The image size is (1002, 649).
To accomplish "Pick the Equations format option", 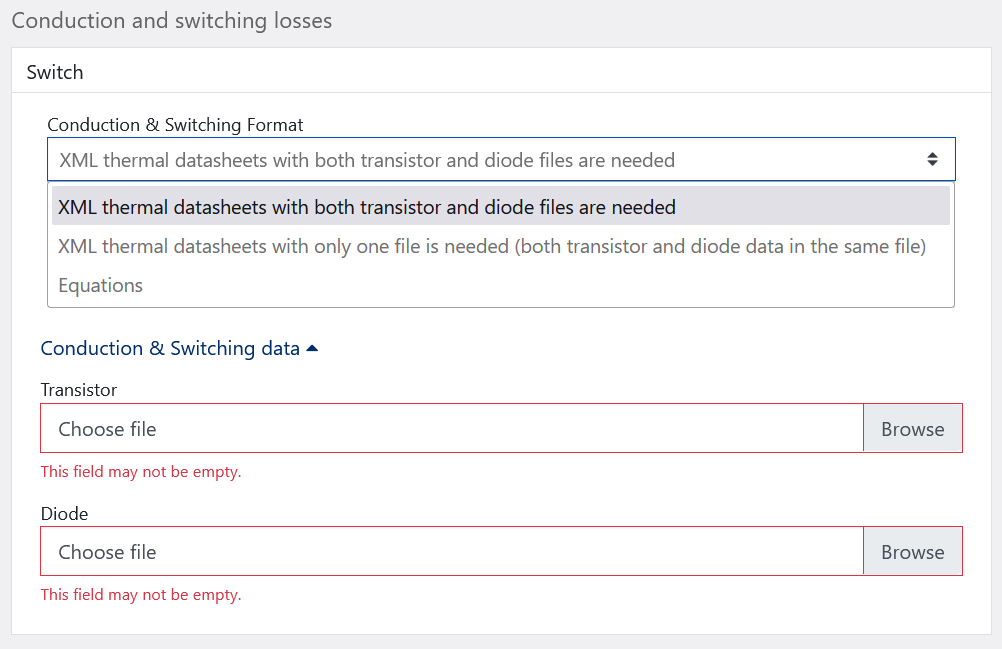I will click(x=101, y=285).
